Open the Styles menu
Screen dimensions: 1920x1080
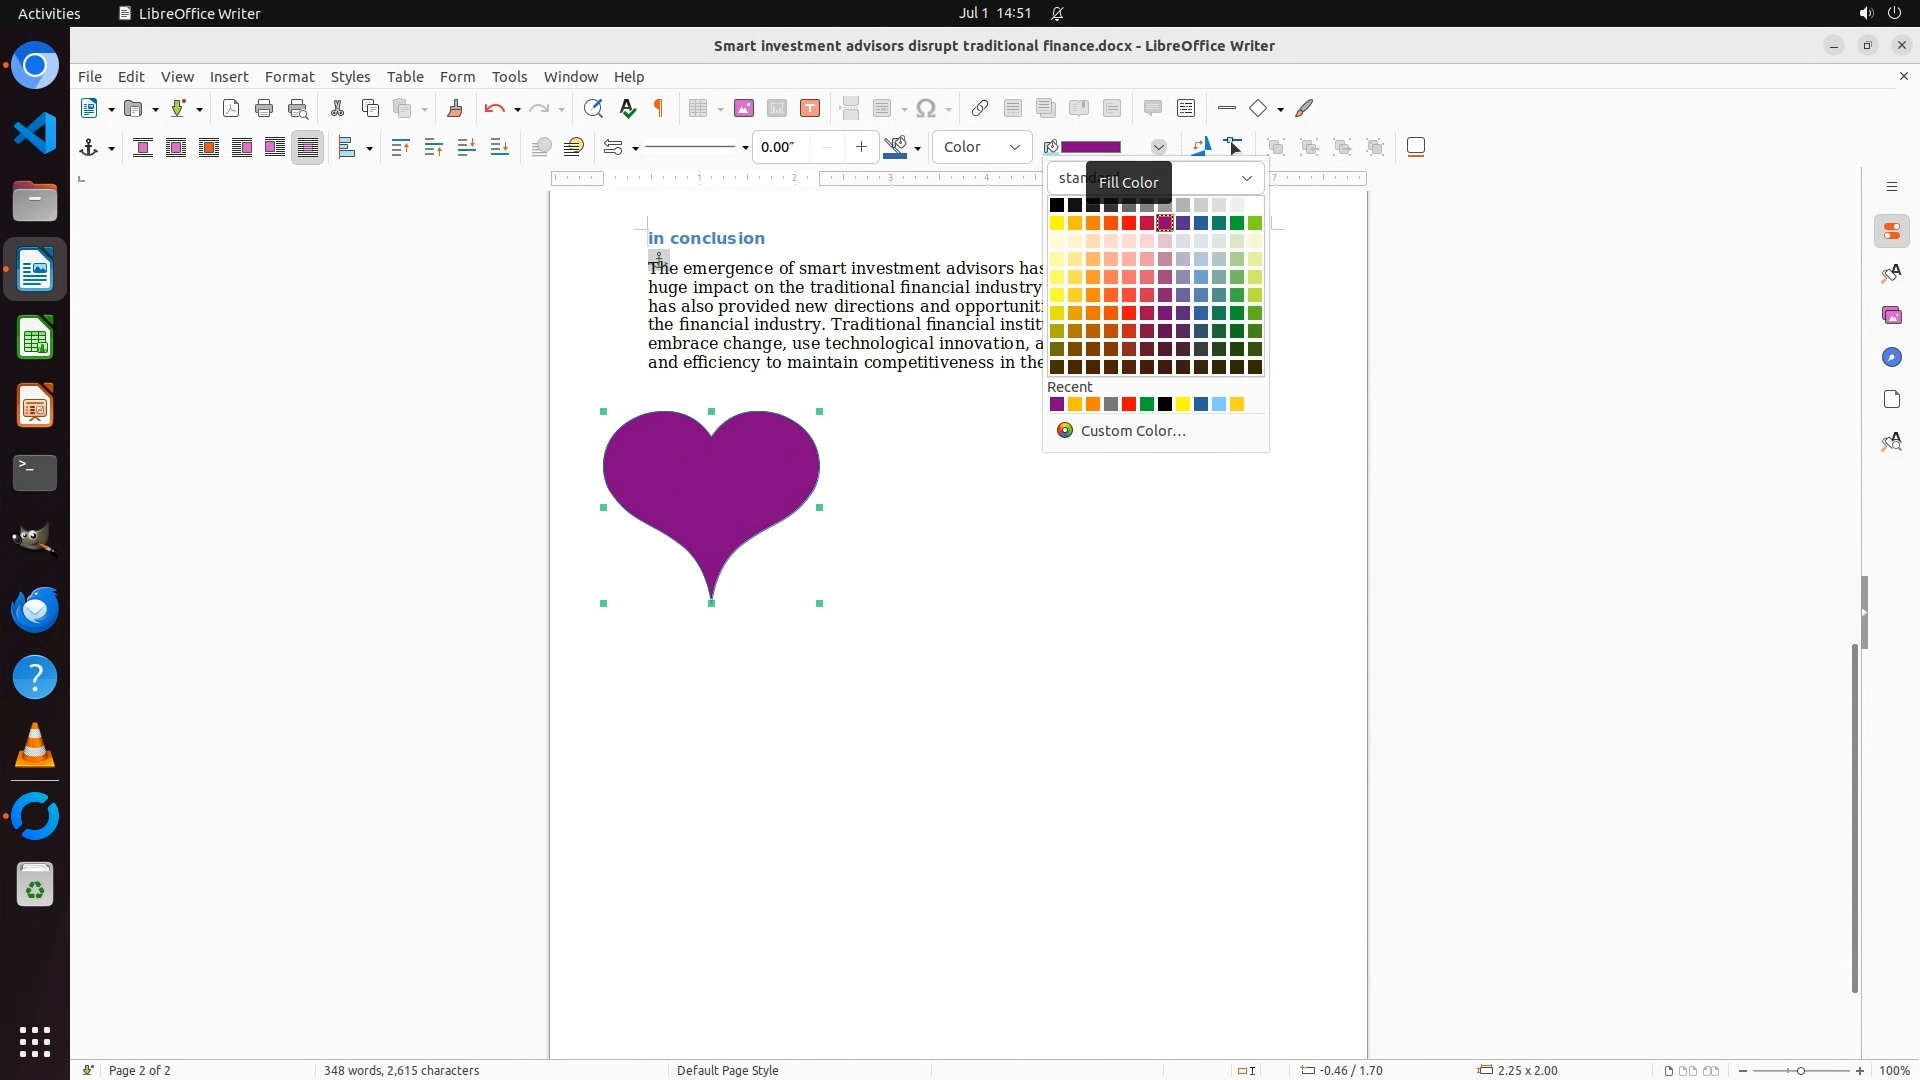(350, 77)
